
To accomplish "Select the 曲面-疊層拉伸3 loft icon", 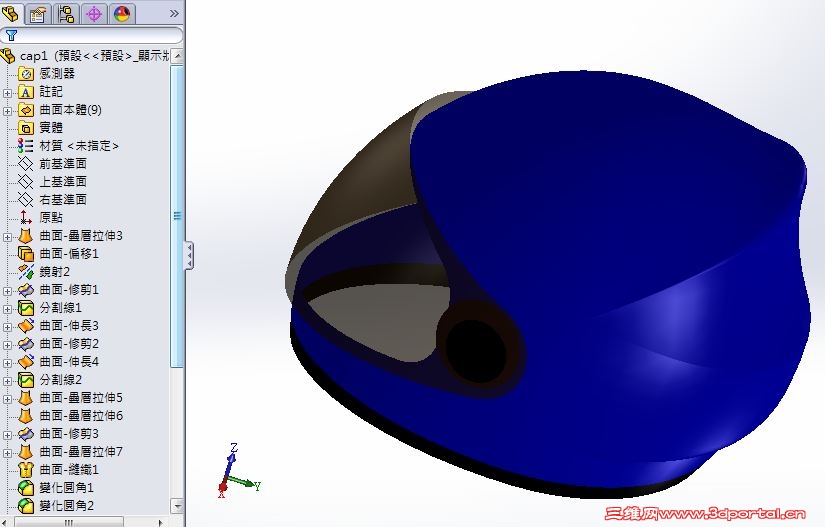I will point(26,236).
